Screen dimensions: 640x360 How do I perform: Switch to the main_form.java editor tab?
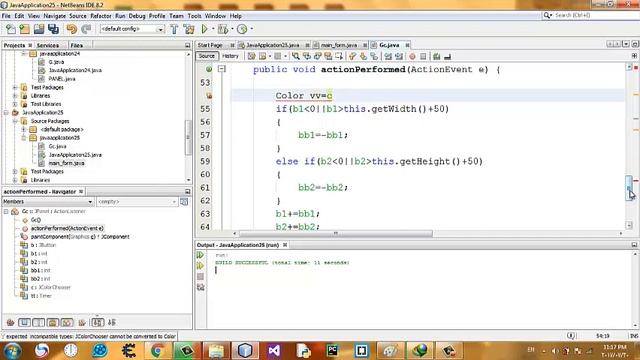click(339, 45)
